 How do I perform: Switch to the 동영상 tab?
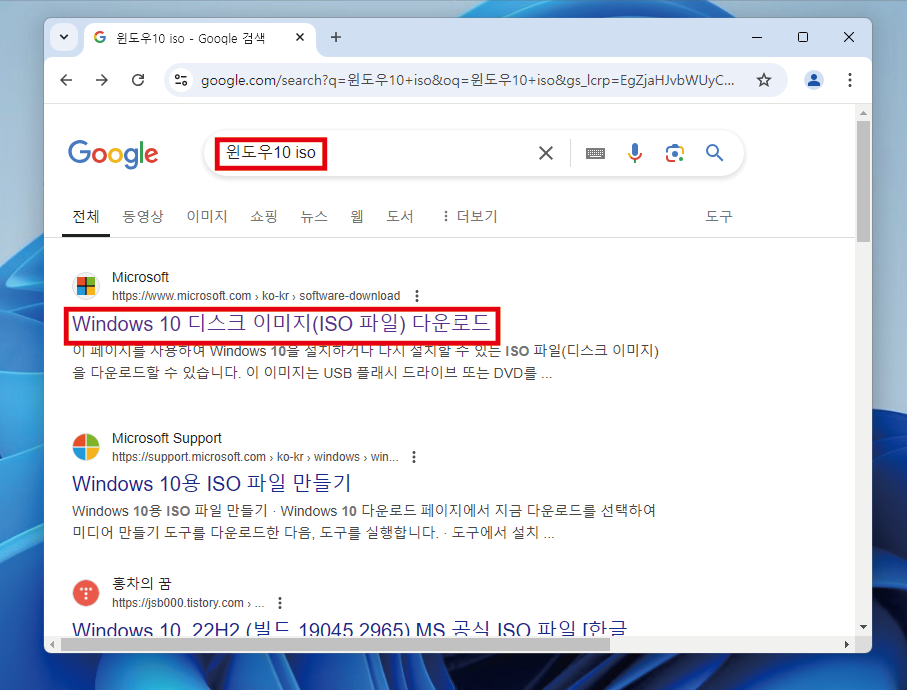coord(143,216)
